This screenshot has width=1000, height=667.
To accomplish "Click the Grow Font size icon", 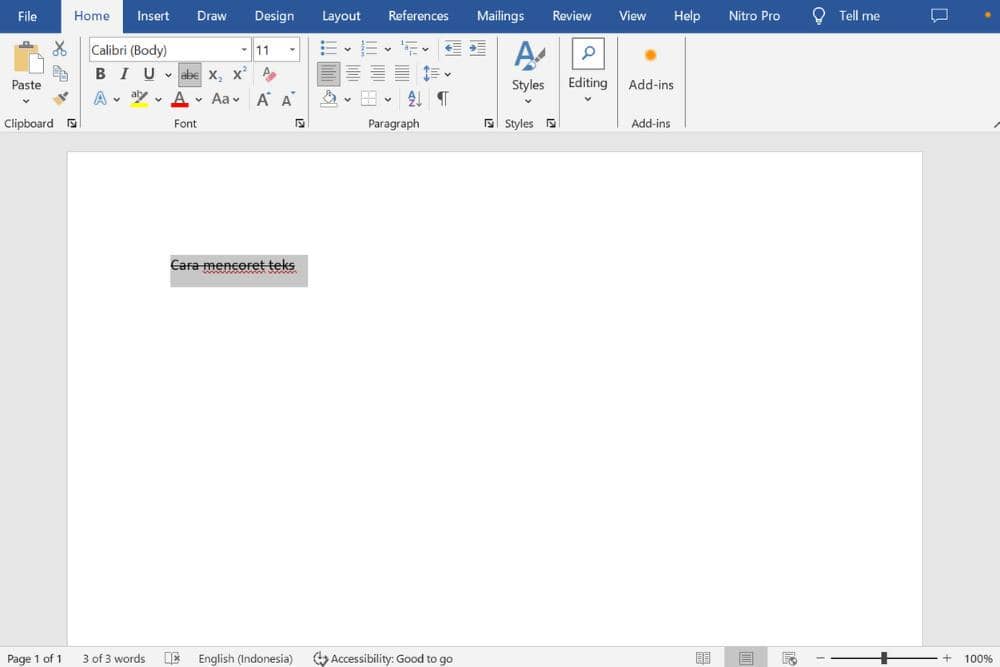I will coord(263,99).
